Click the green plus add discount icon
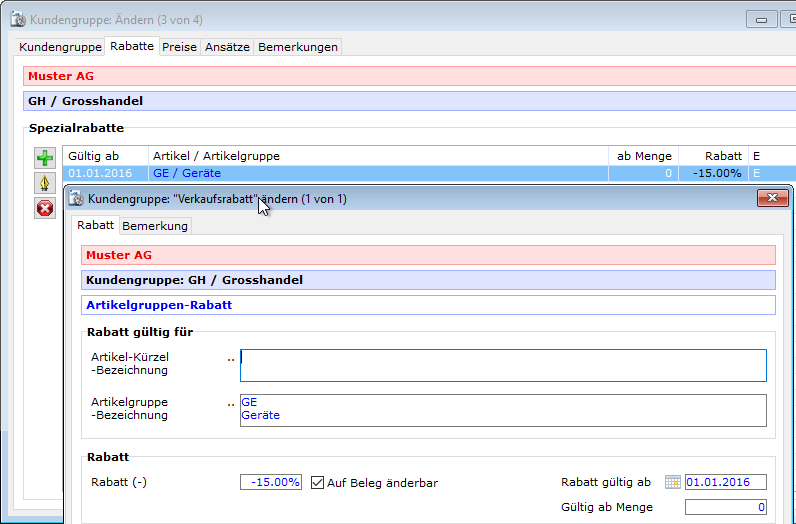This screenshot has height=524, width=796. click(45, 158)
